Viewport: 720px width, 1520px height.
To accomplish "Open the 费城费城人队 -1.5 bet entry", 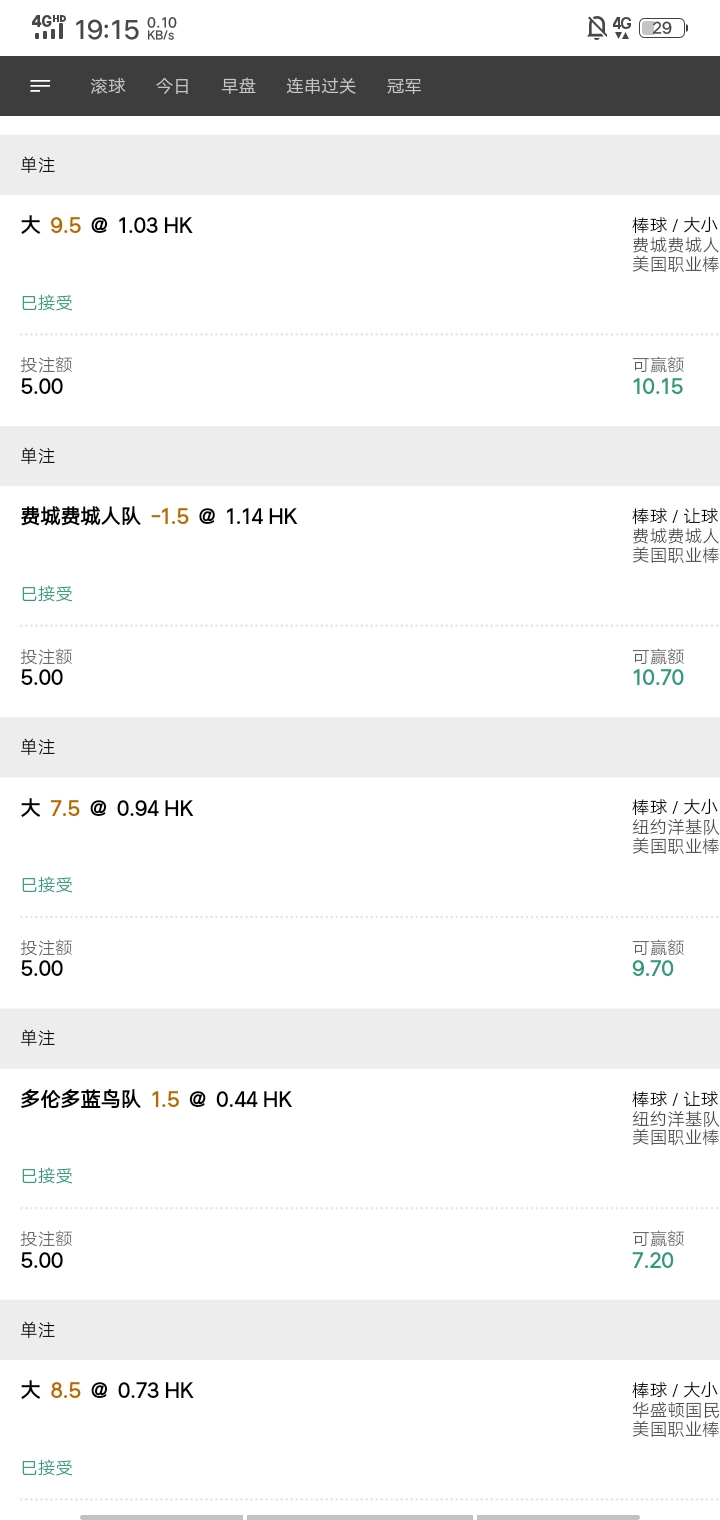I will click(x=159, y=516).
